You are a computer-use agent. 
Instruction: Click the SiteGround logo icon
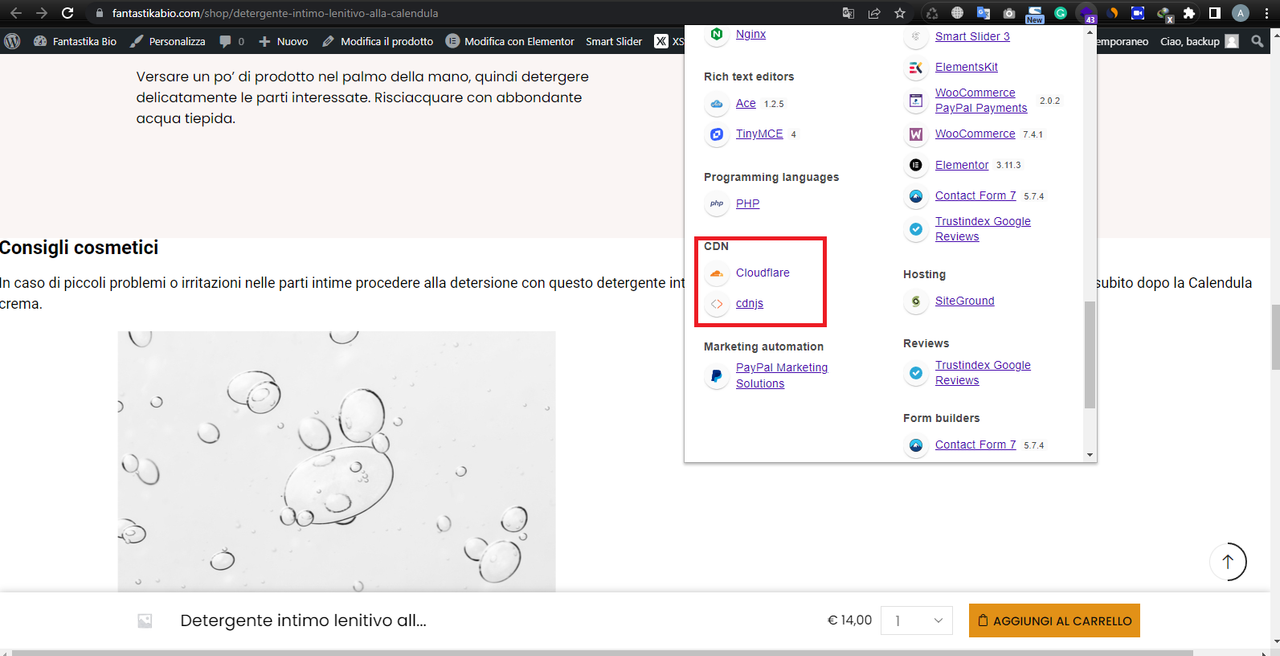click(x=915, y=301)
